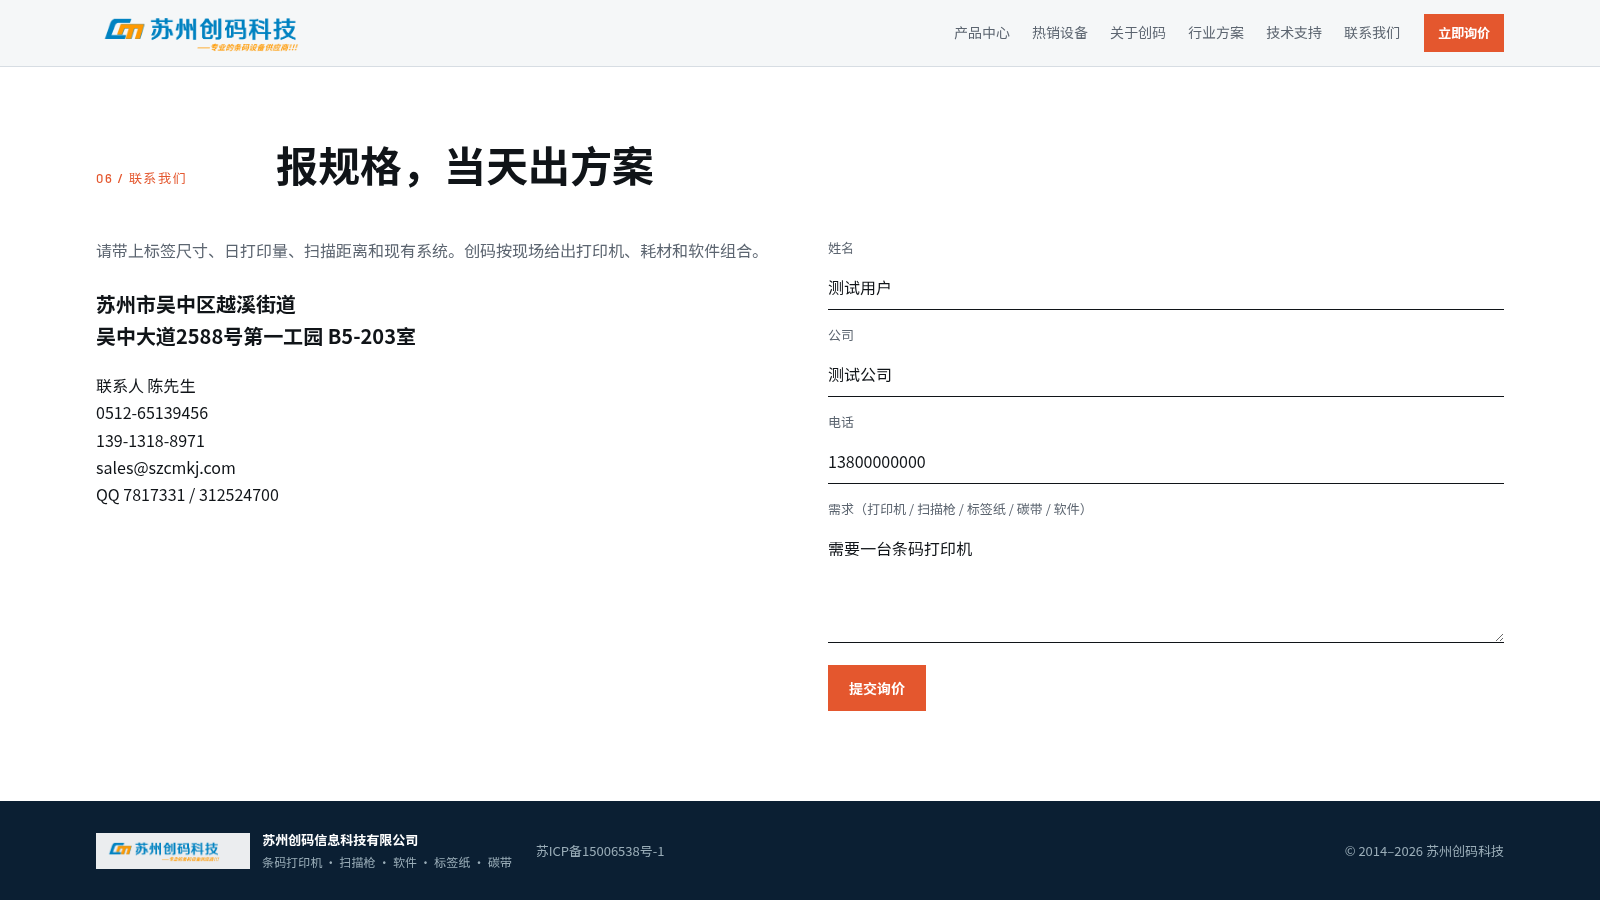The image size is (1600, 900).
Task: Click the footer logo image
Action: coord(173,851)
